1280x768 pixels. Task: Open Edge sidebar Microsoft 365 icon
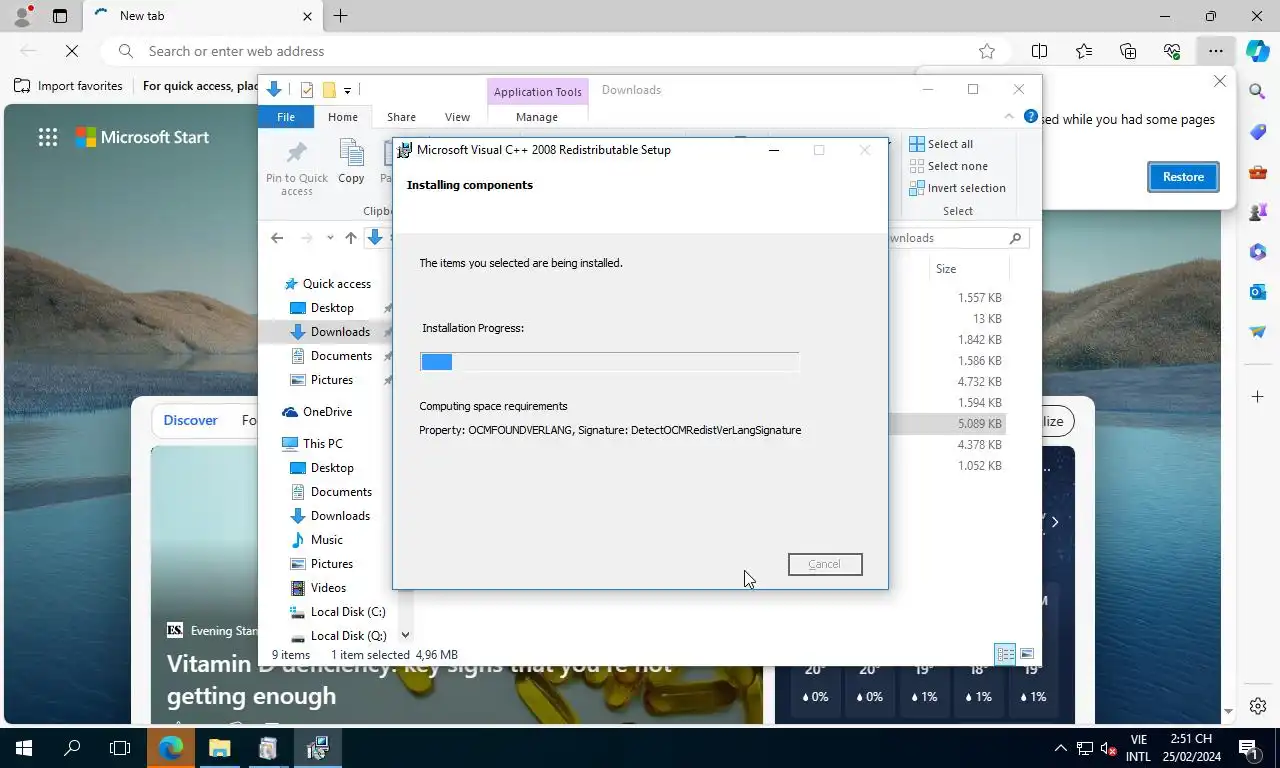[x=1258, y=252]
